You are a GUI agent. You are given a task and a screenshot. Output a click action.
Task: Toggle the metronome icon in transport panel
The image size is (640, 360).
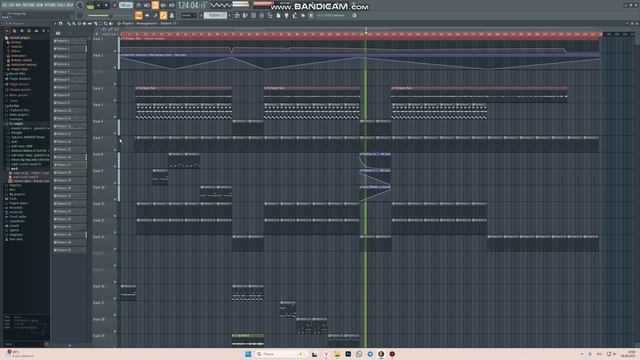click(x=138, y=5)
